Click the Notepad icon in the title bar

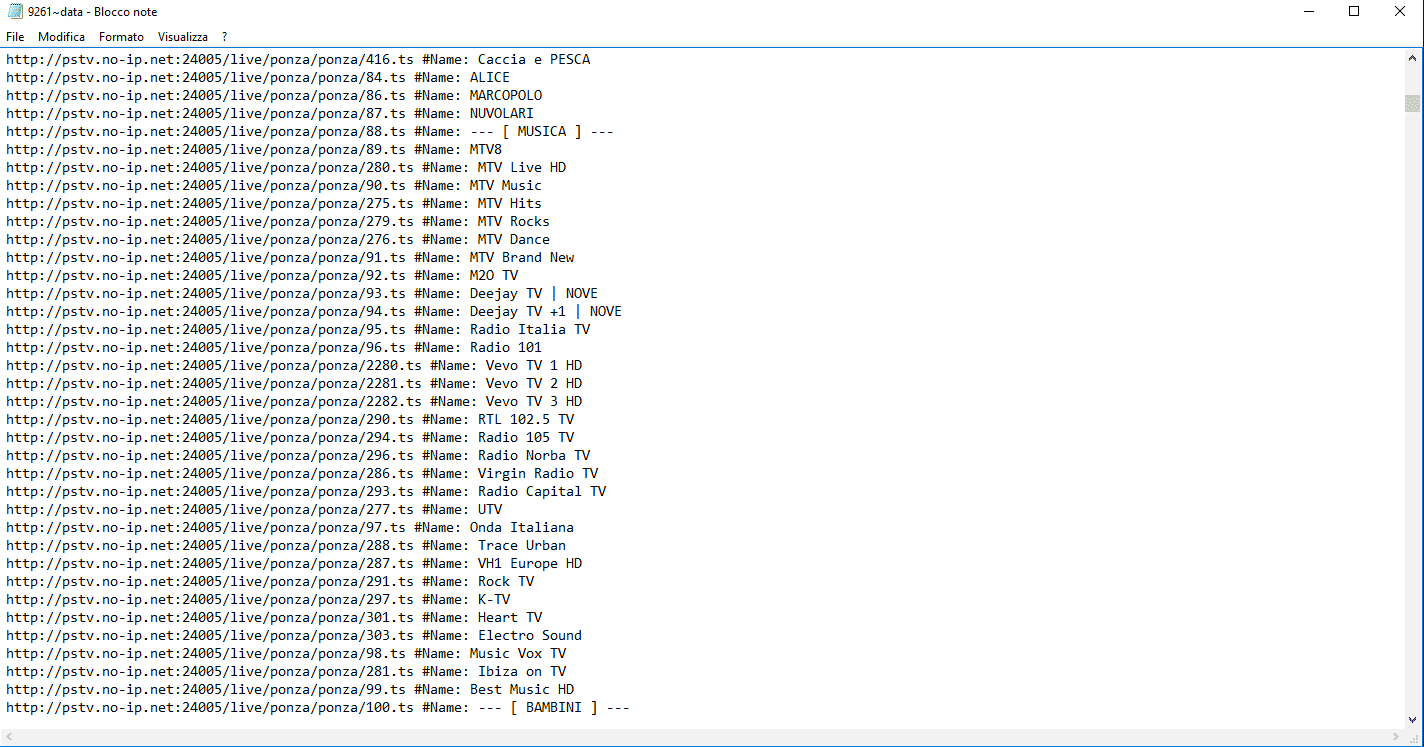click(x=15, y=12)
